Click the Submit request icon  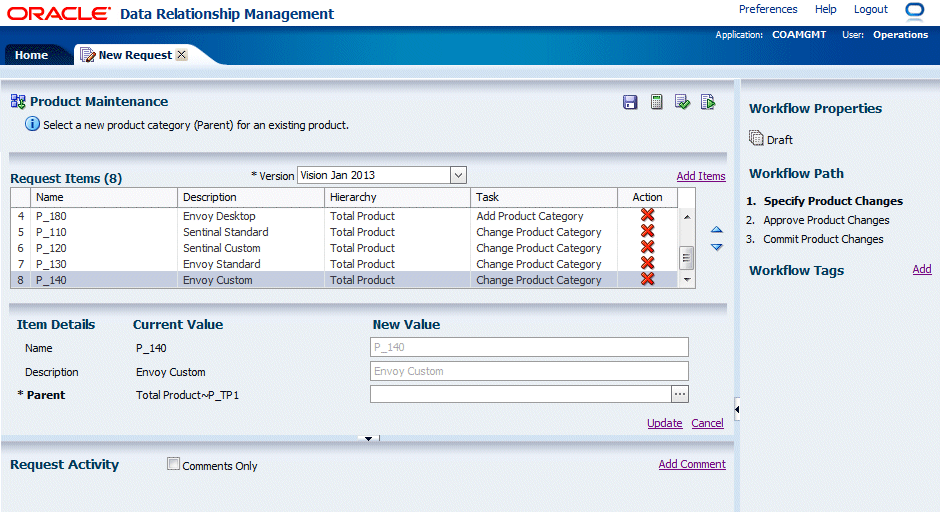click(x=708, y=102)
